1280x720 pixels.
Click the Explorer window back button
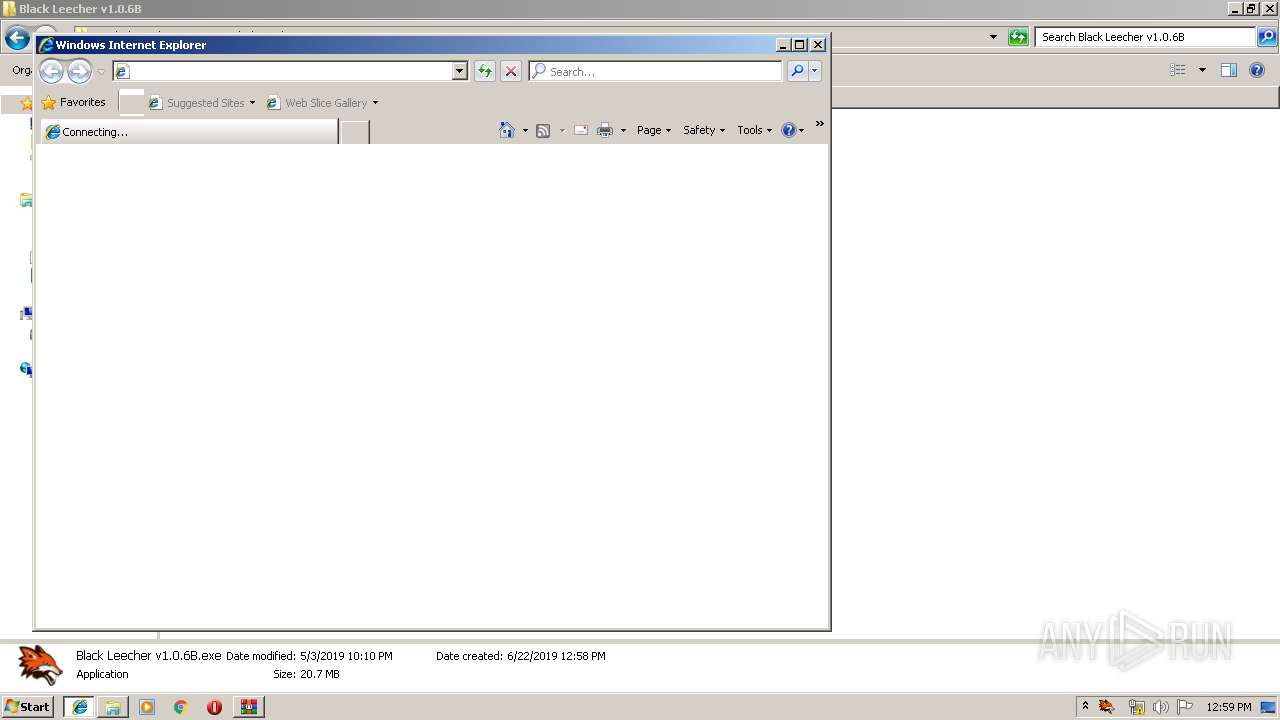(x=17, y=38)
